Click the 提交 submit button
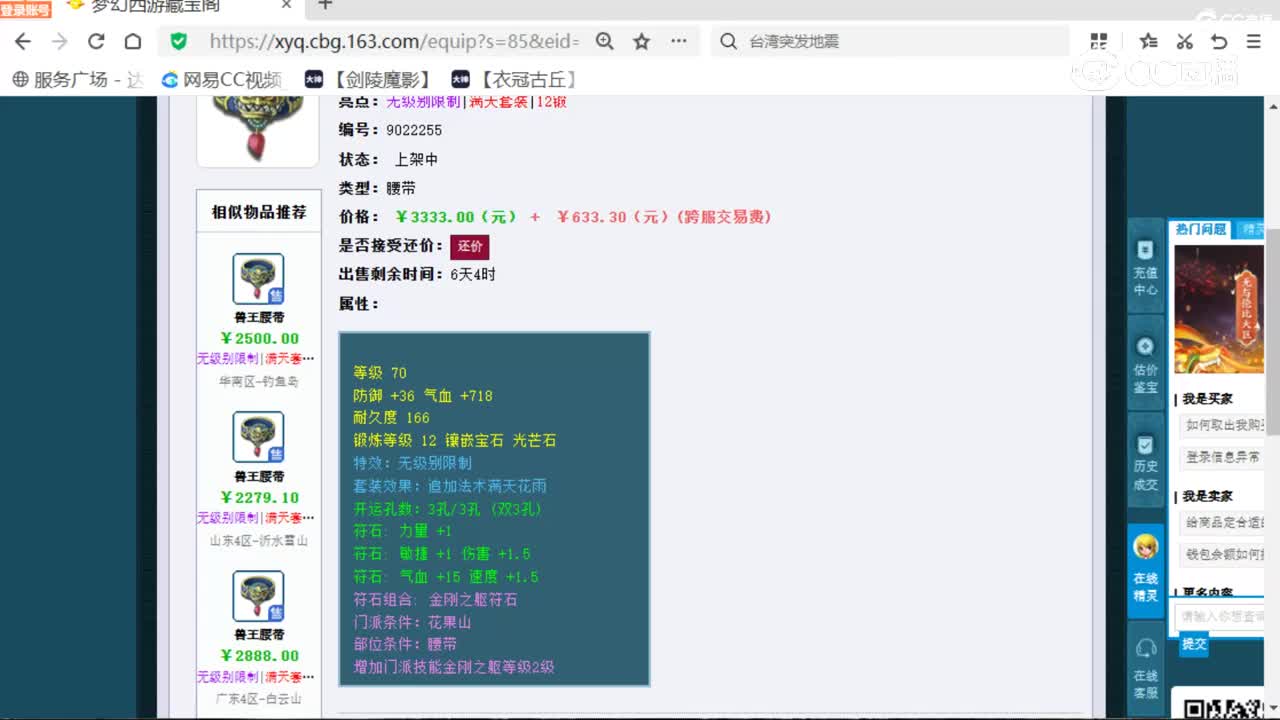Image resolution: width=1280 pixels, height=720 pixels. click(x=1194, y=644)
